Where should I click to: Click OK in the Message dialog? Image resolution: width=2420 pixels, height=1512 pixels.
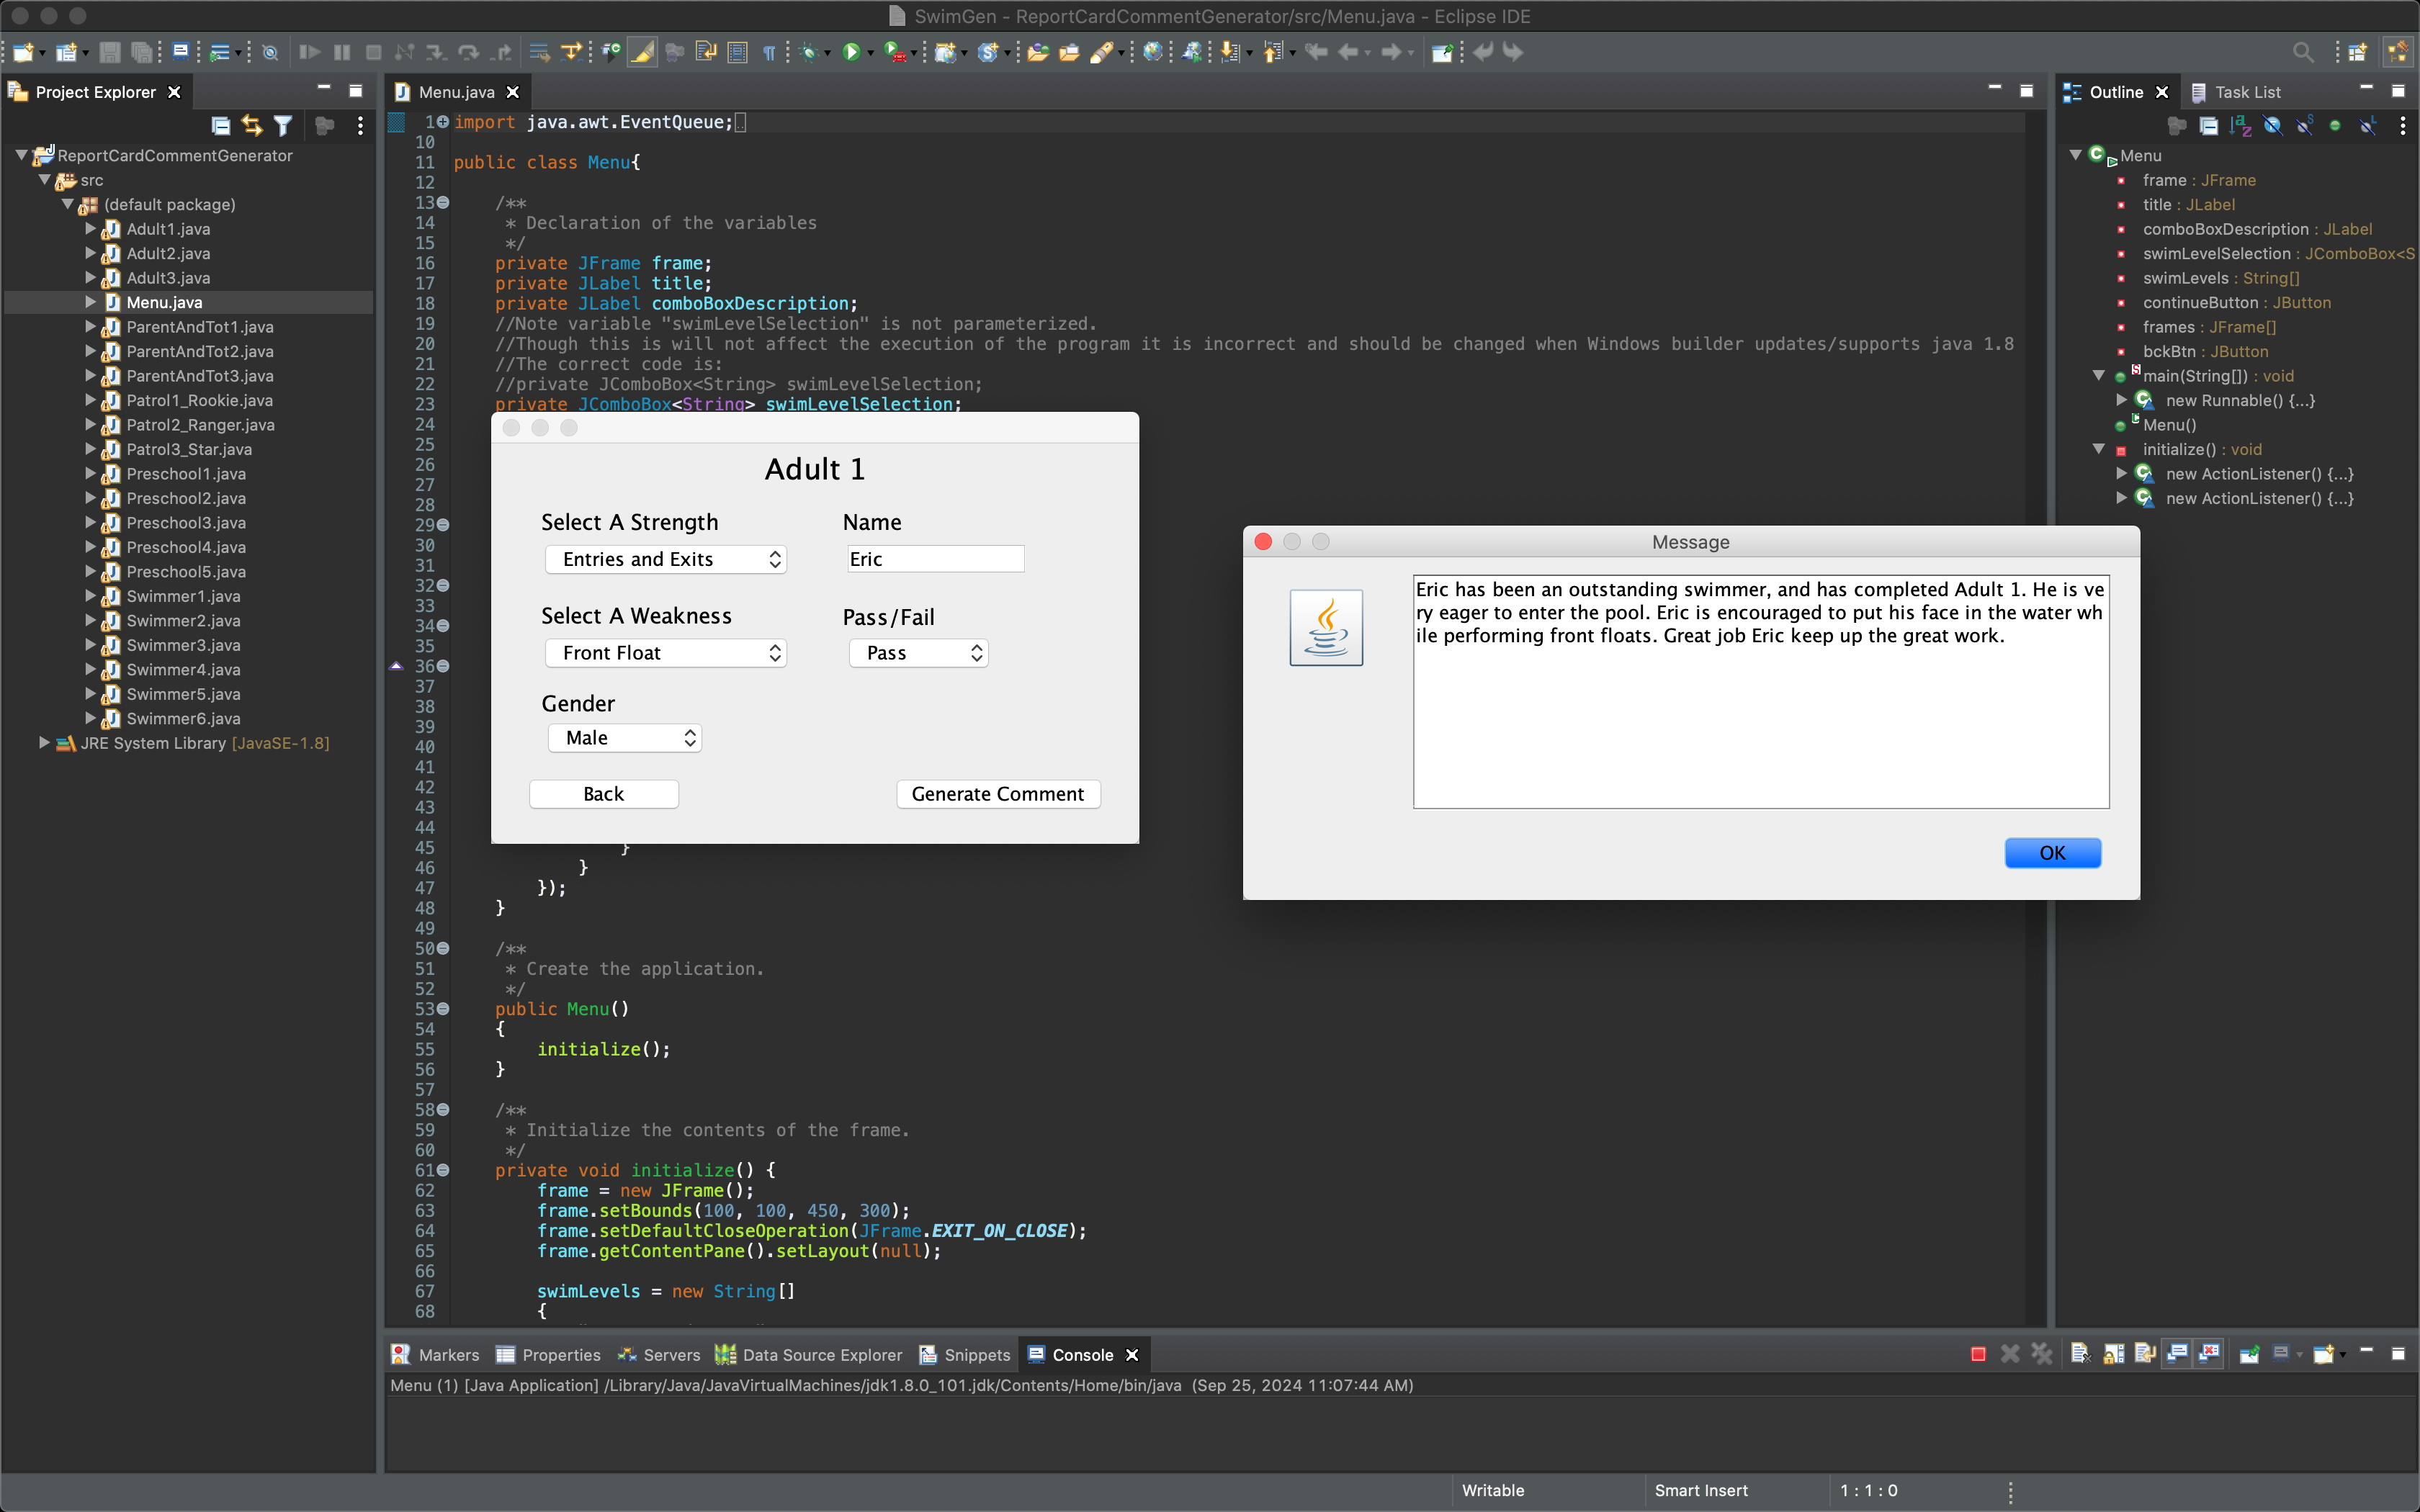point(2052,853)
